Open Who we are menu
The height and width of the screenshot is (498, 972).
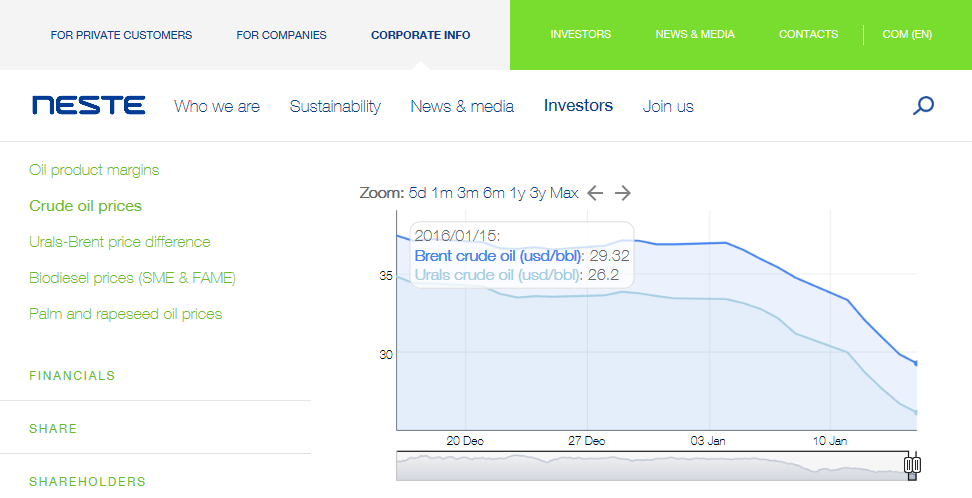pyautogui.click(x=217, y=106)
